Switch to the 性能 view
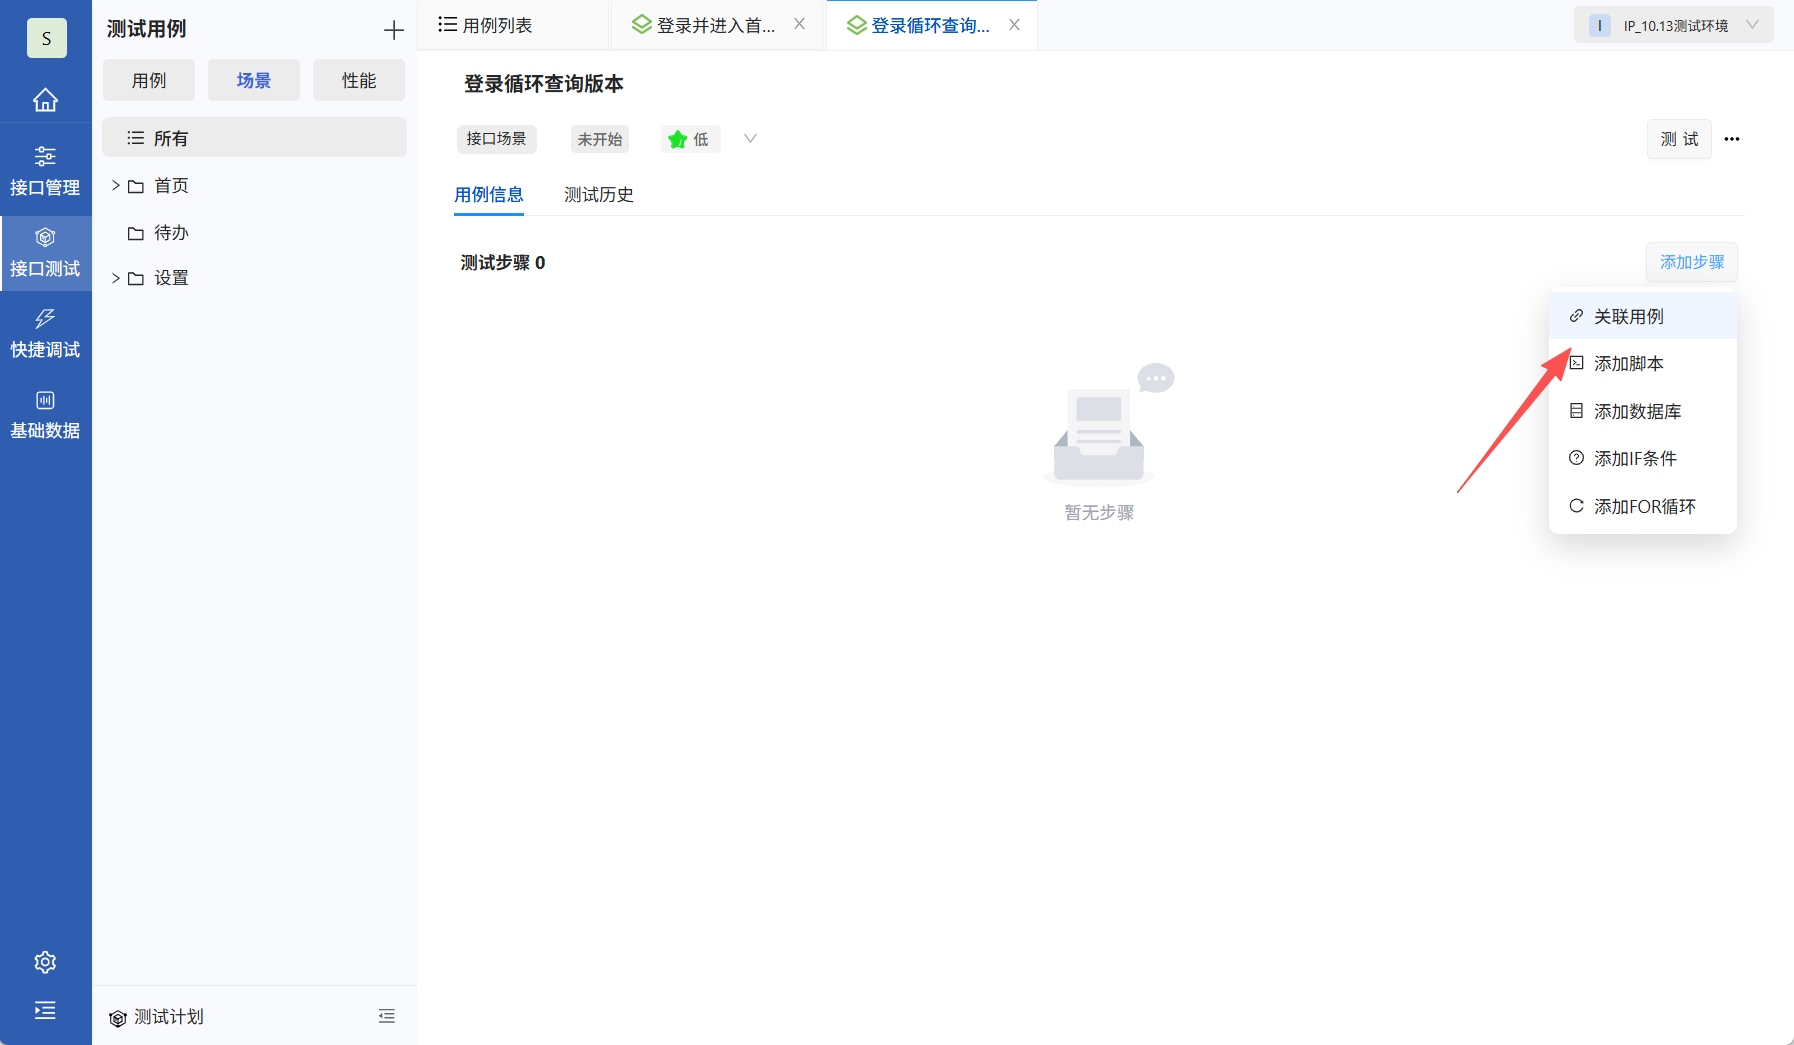This screenshot has width=1794, height=1045. click(x=358, y=80)
